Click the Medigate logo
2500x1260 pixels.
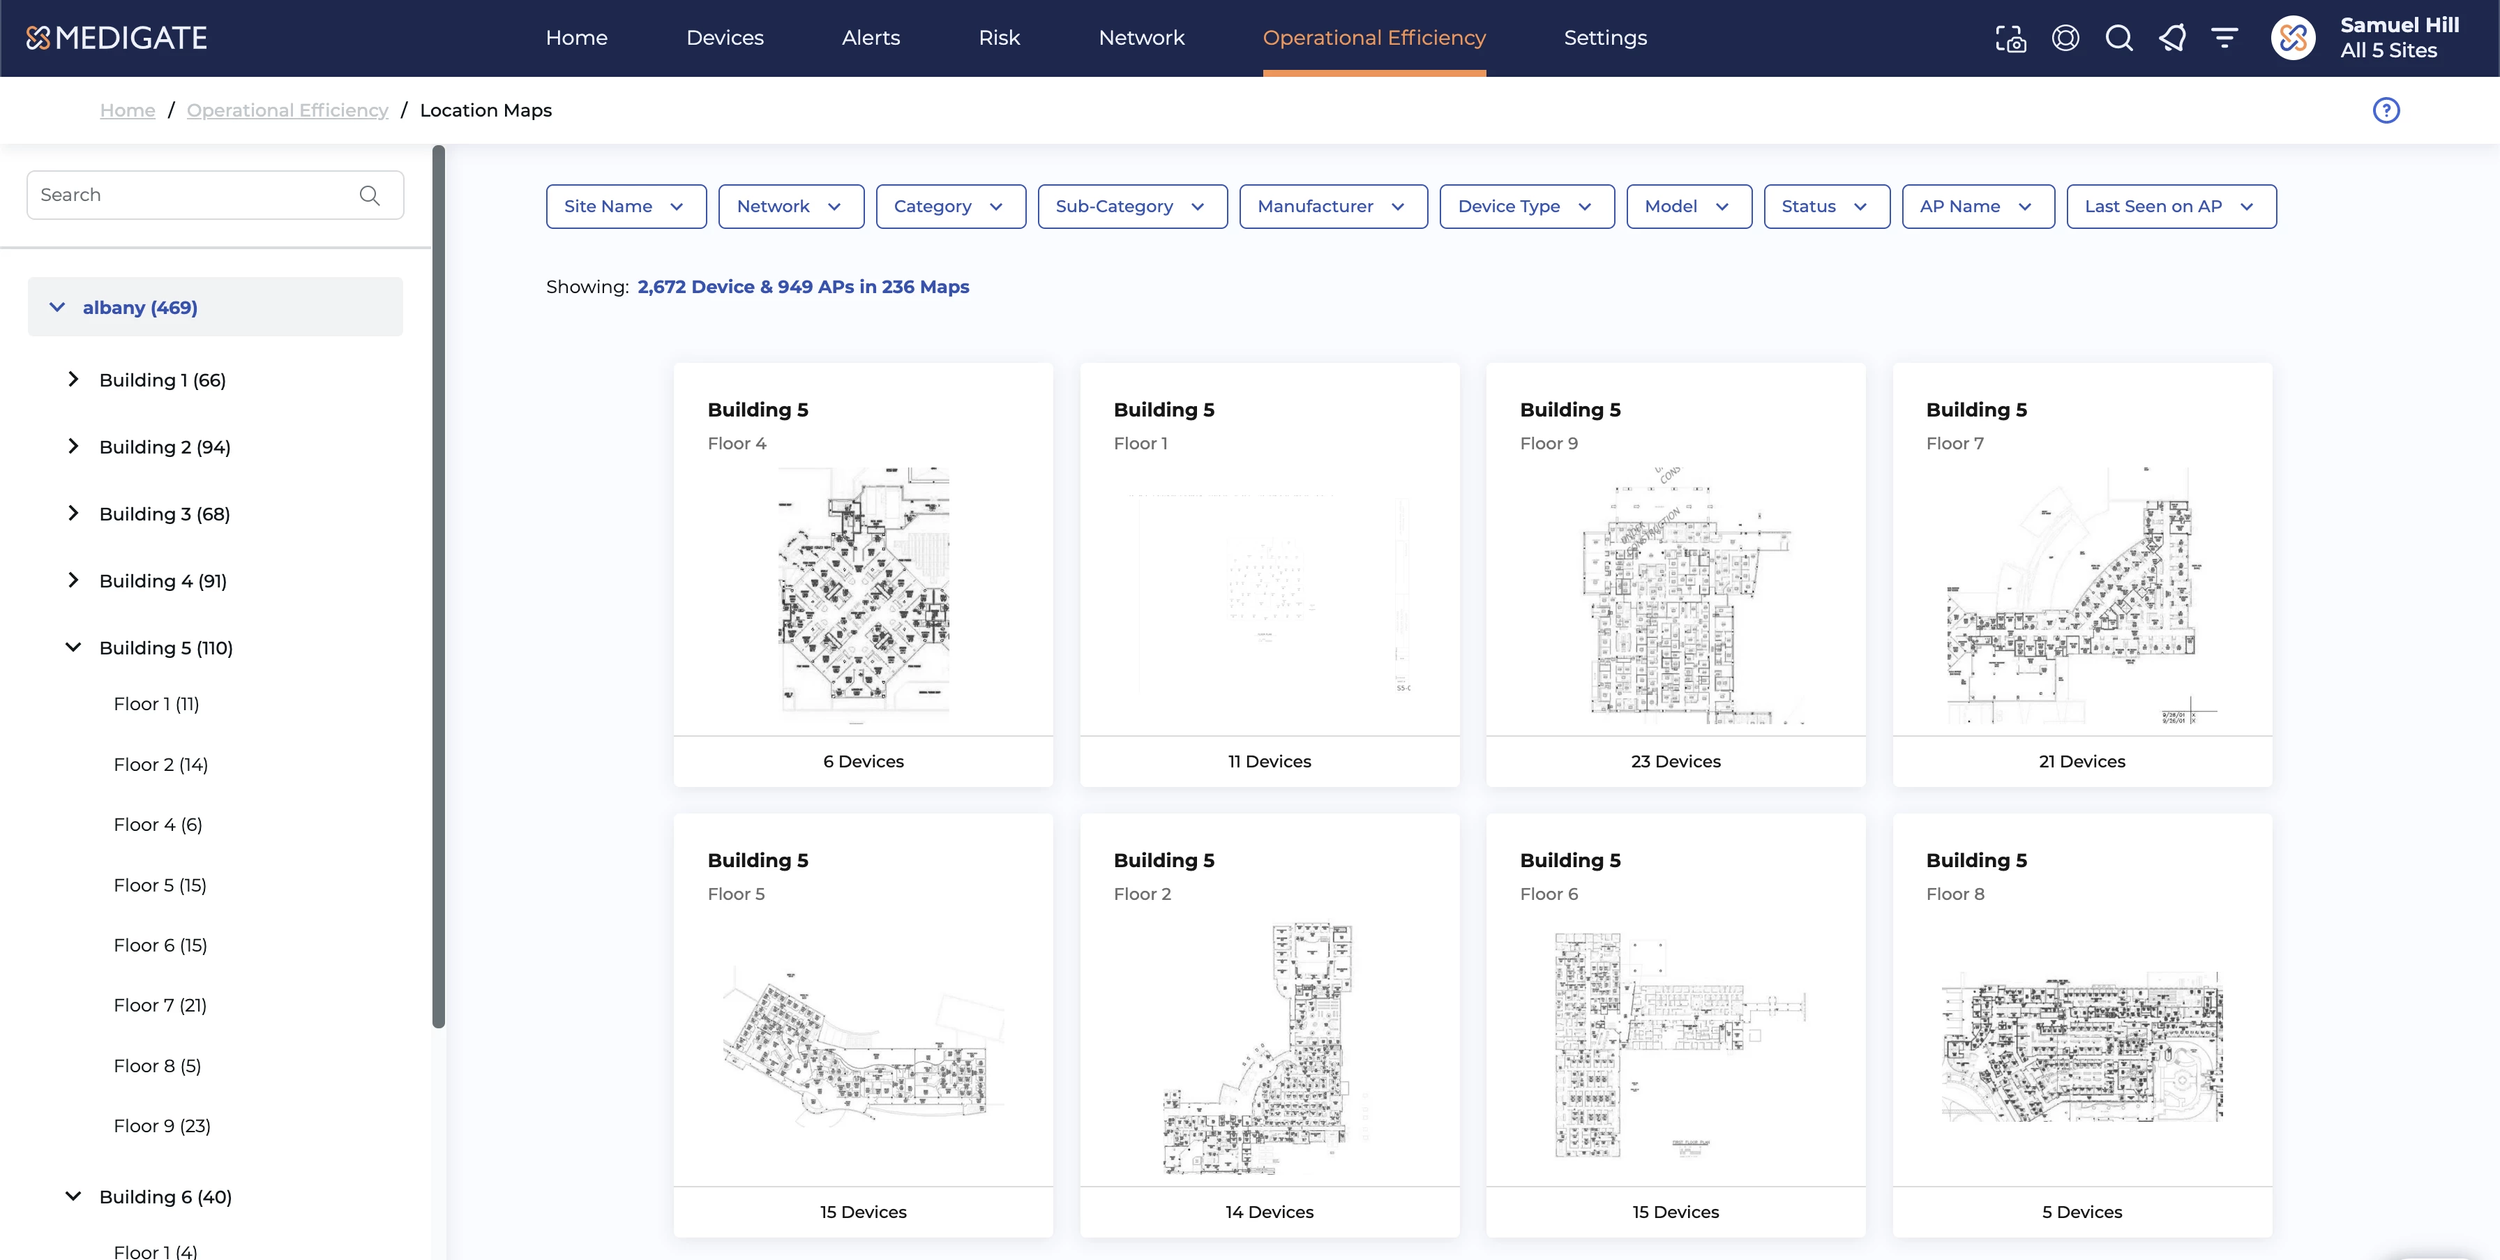(x=117, y=38)
